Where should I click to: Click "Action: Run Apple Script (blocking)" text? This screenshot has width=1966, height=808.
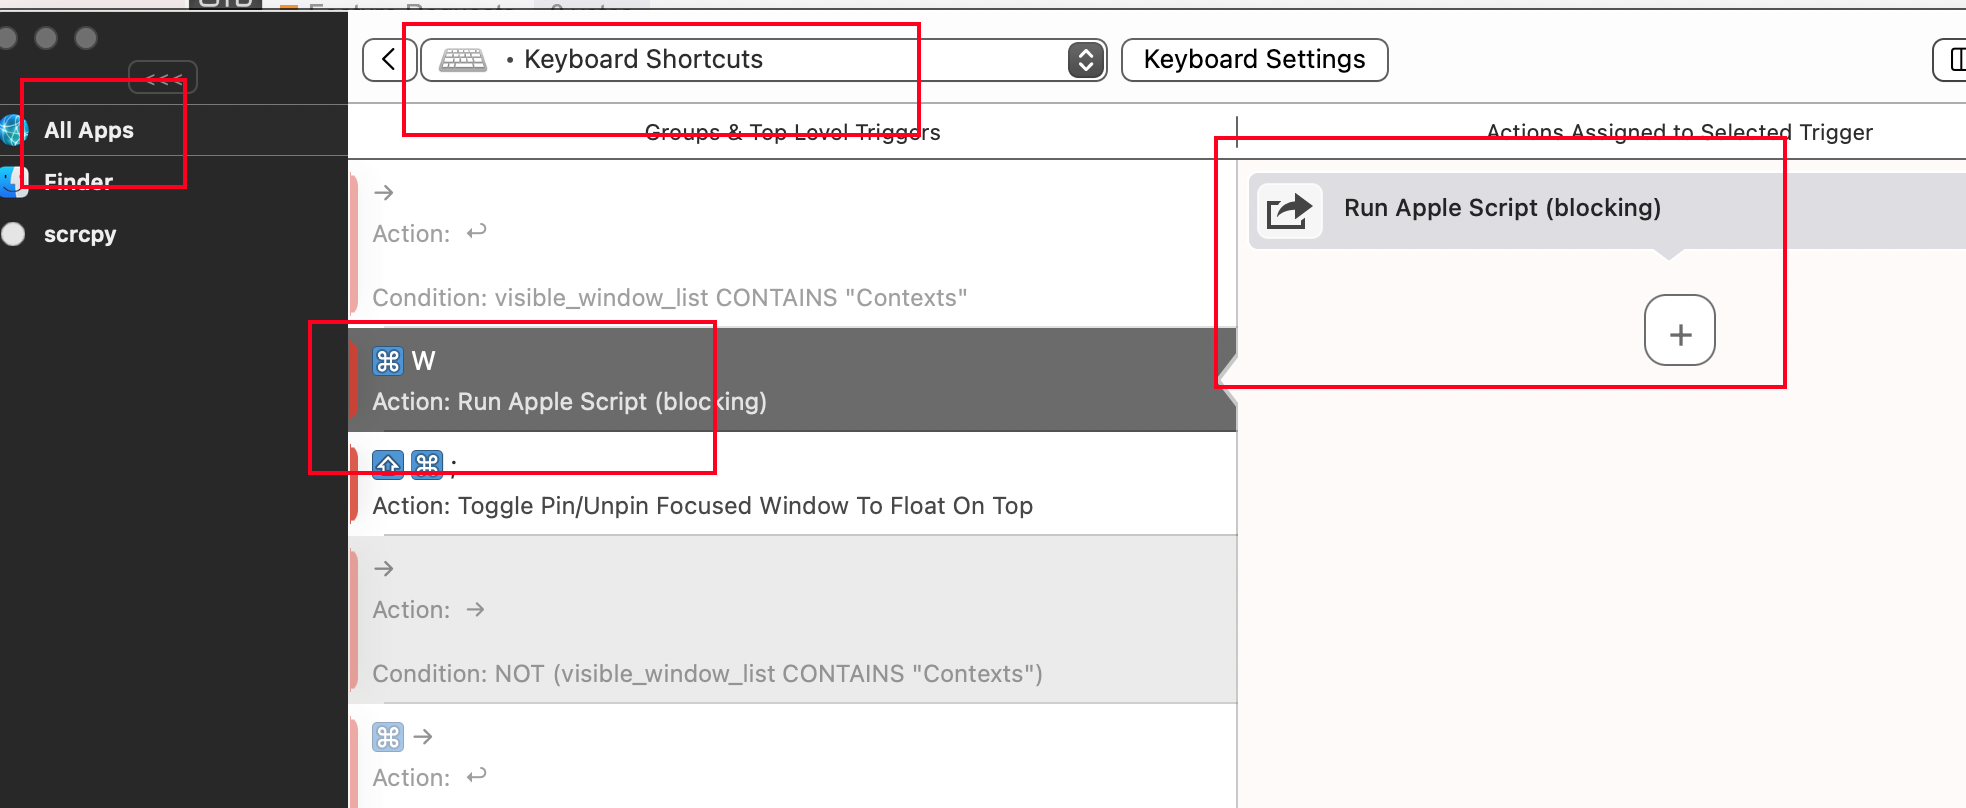pos(570,401)
